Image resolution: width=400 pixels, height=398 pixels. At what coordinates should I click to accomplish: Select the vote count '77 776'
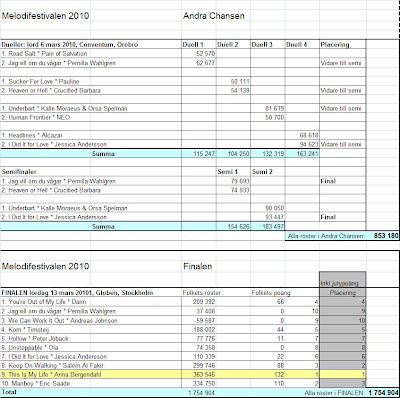[x=206, y=338]
